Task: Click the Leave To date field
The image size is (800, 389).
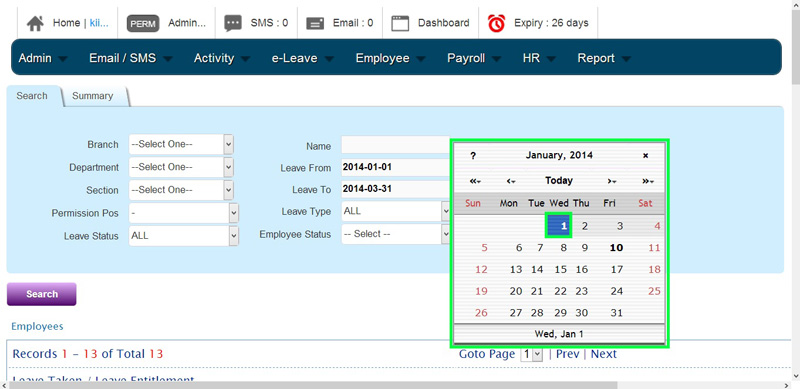Action: pos(395,189)
